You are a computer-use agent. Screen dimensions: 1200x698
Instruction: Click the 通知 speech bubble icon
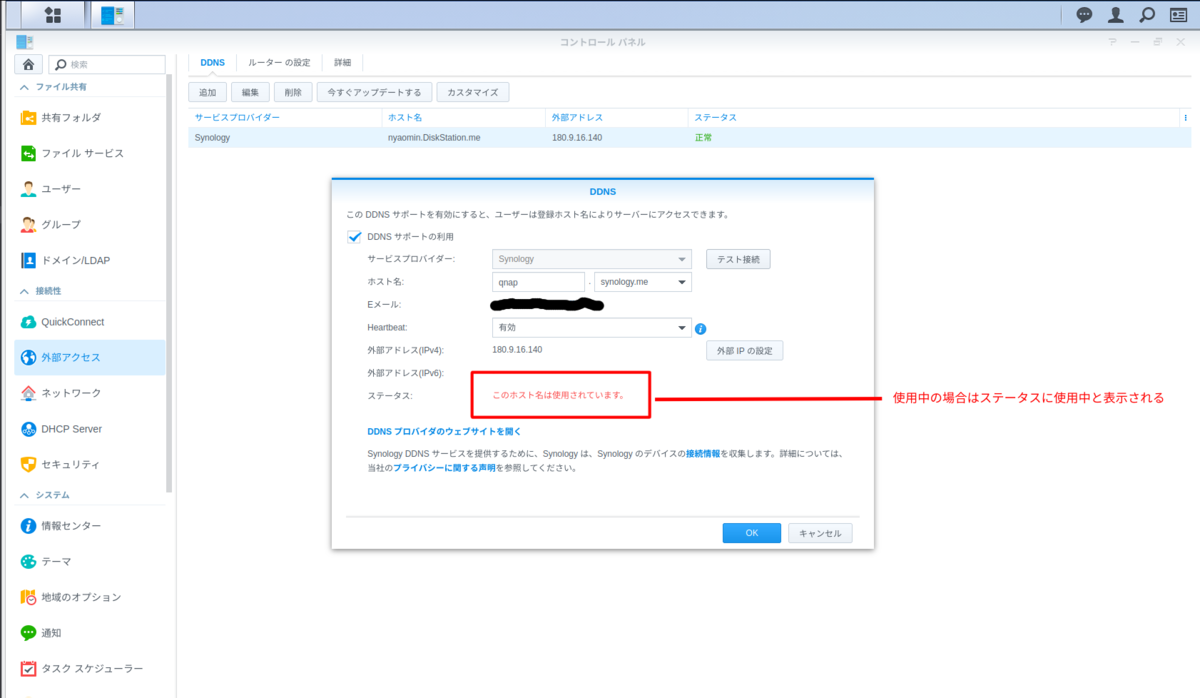29,633
